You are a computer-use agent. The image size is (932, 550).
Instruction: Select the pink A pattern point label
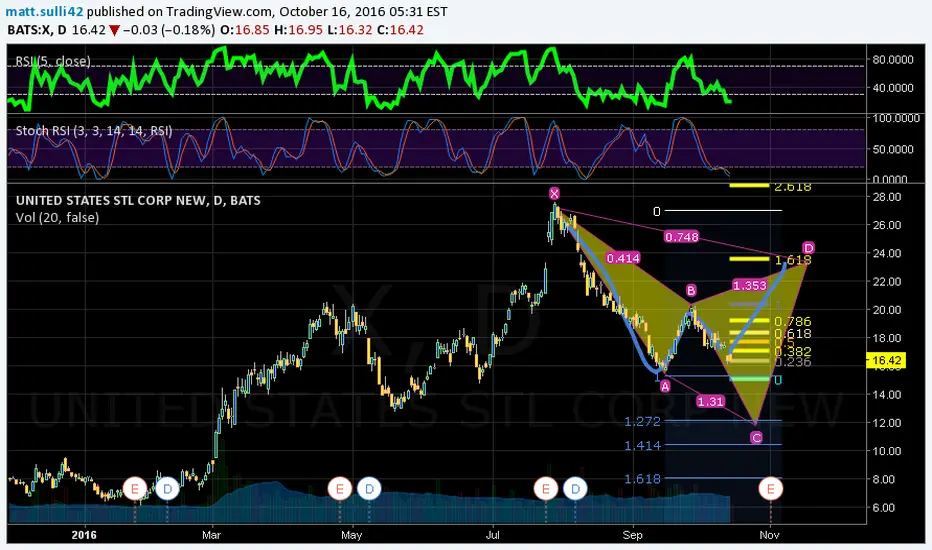665,386
